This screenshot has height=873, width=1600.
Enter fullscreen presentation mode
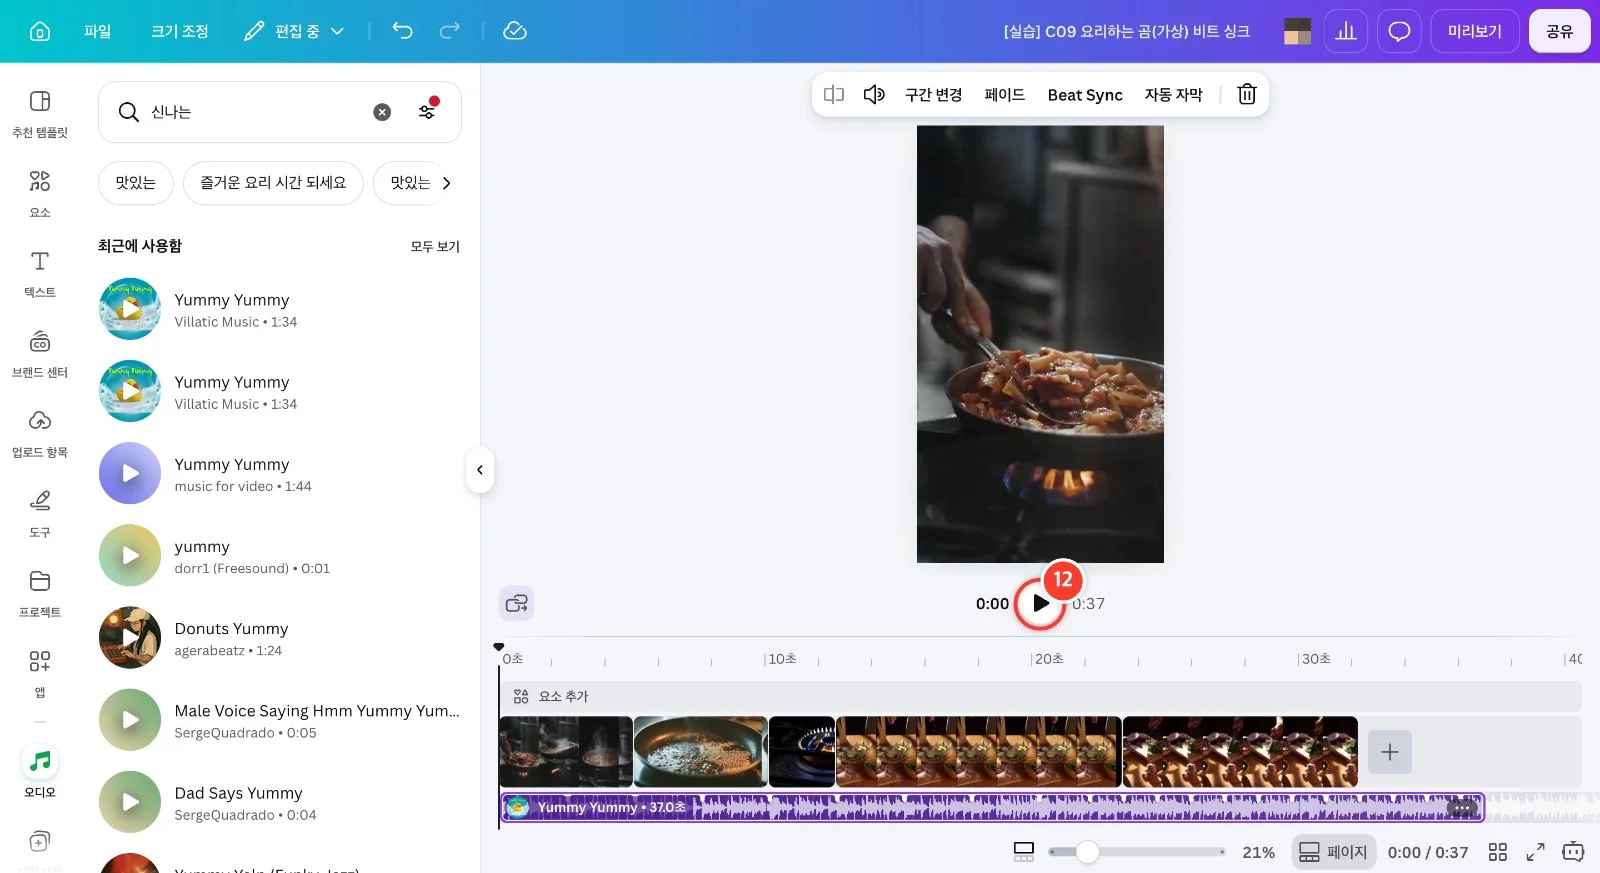pos(1535,852)
